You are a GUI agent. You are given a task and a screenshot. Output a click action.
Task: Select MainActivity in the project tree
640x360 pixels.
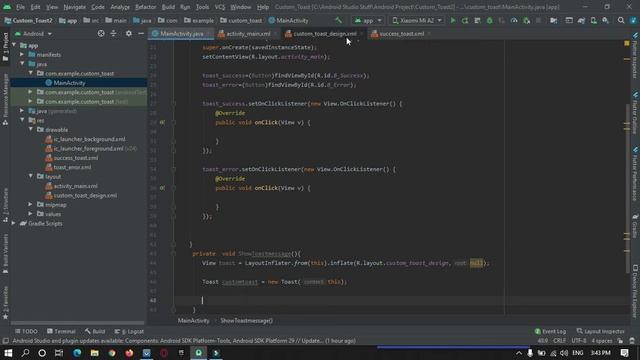pos(69,83)
